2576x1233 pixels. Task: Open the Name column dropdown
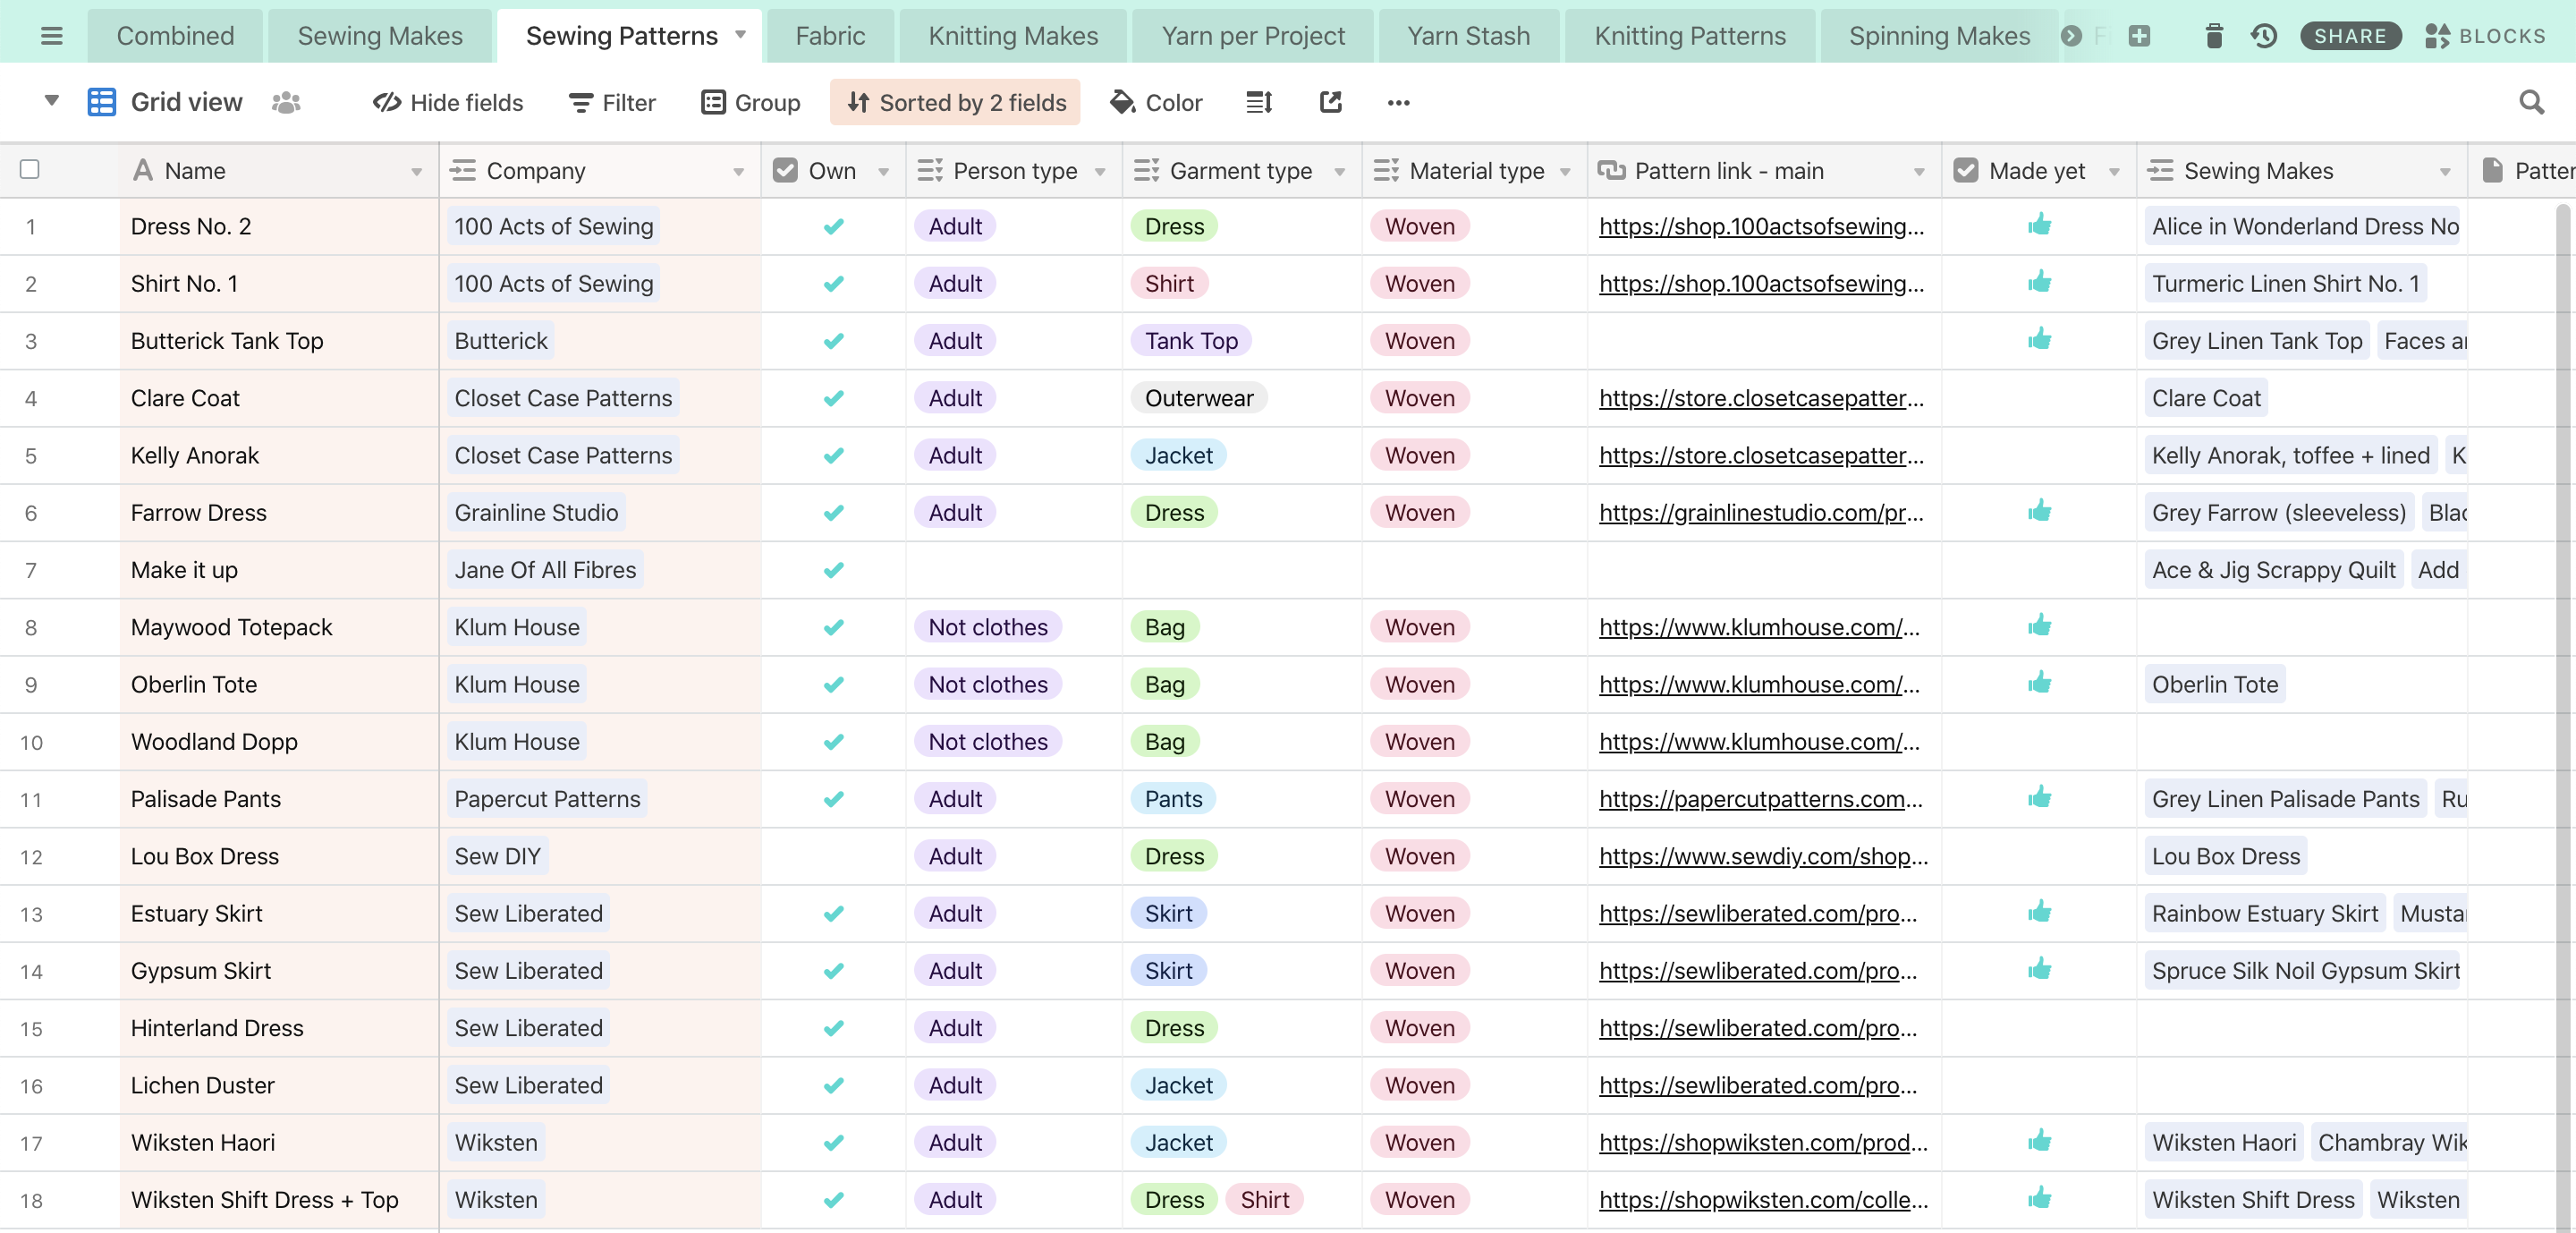coord(416,172)
